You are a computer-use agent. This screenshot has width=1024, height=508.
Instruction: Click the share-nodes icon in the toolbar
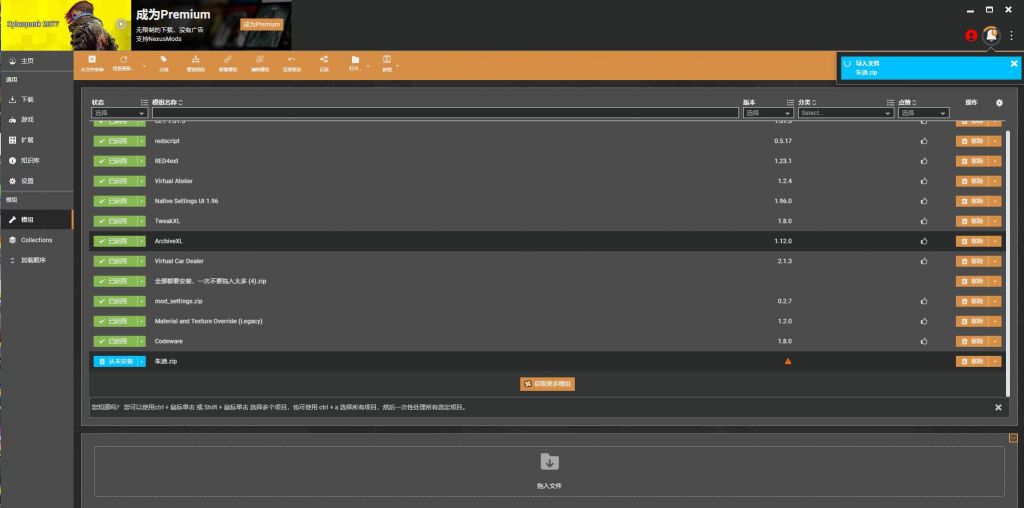324,59
